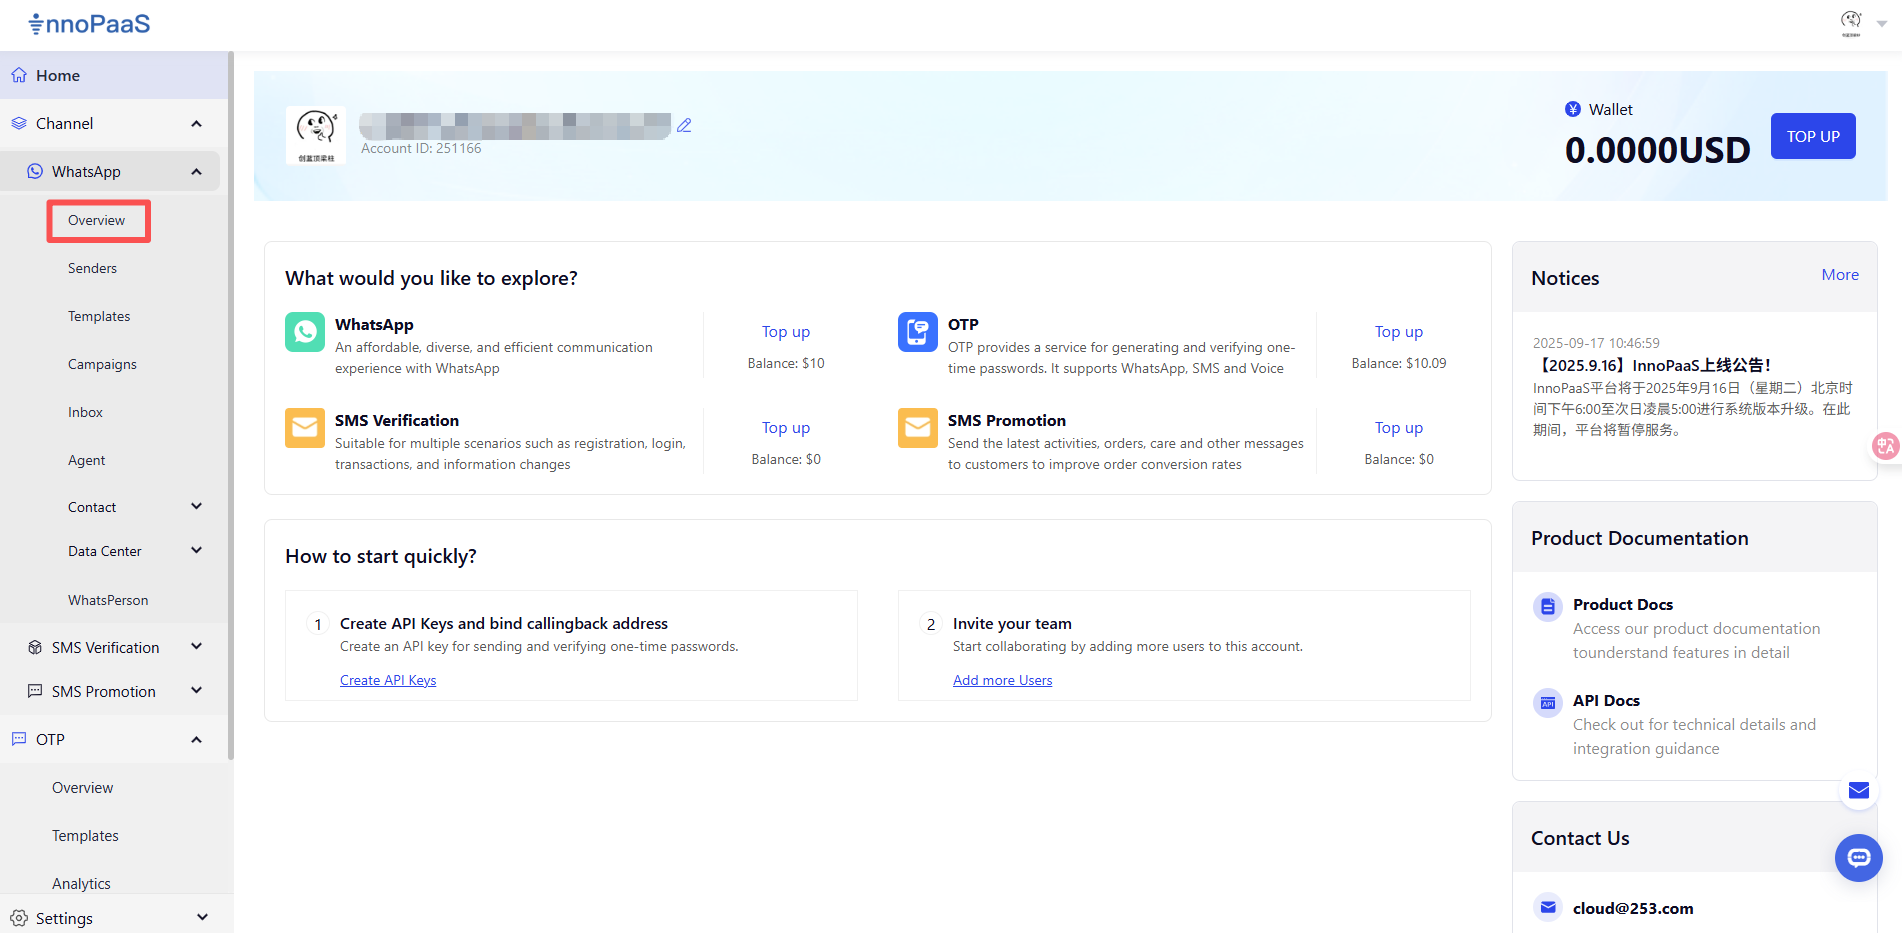Expand the Data Center submenu chevron
This screenshot has height=933, width=1902.
coord(196,550)
